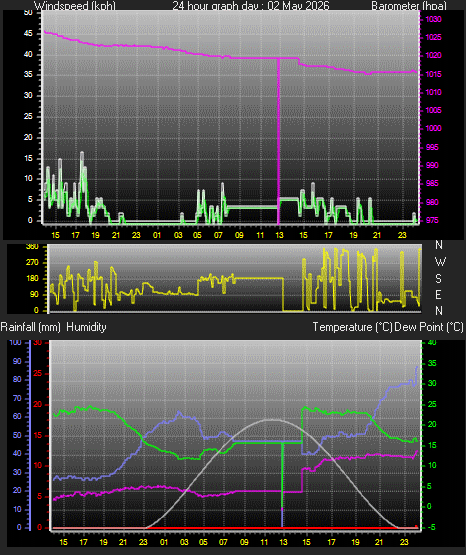Screen dimensions: 466x555
Task: Click the compass letter W label
Action: 440,262
